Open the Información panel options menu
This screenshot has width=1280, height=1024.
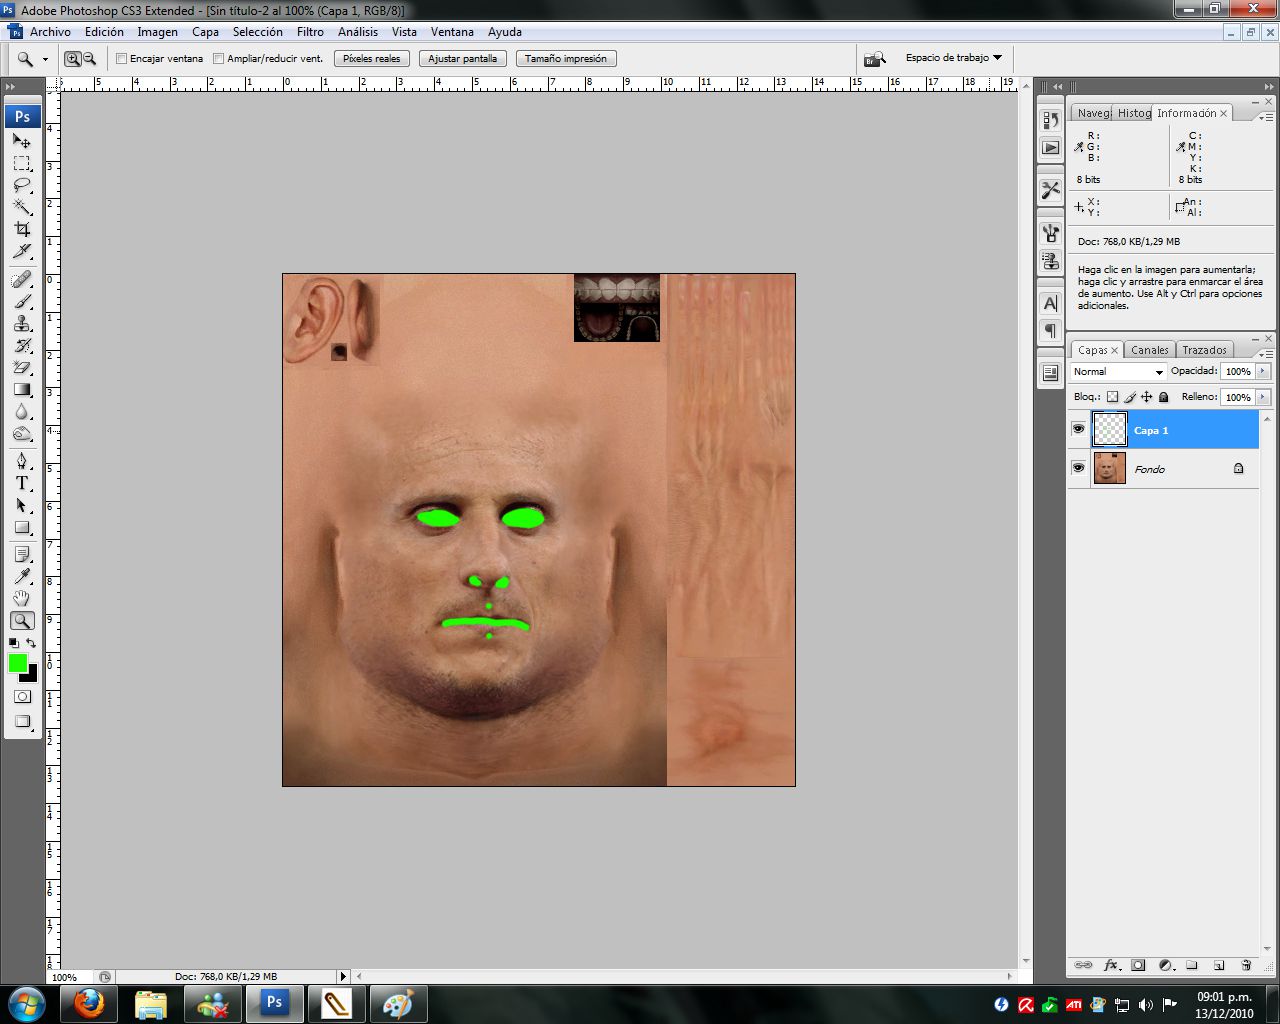tap(1266, 117)
